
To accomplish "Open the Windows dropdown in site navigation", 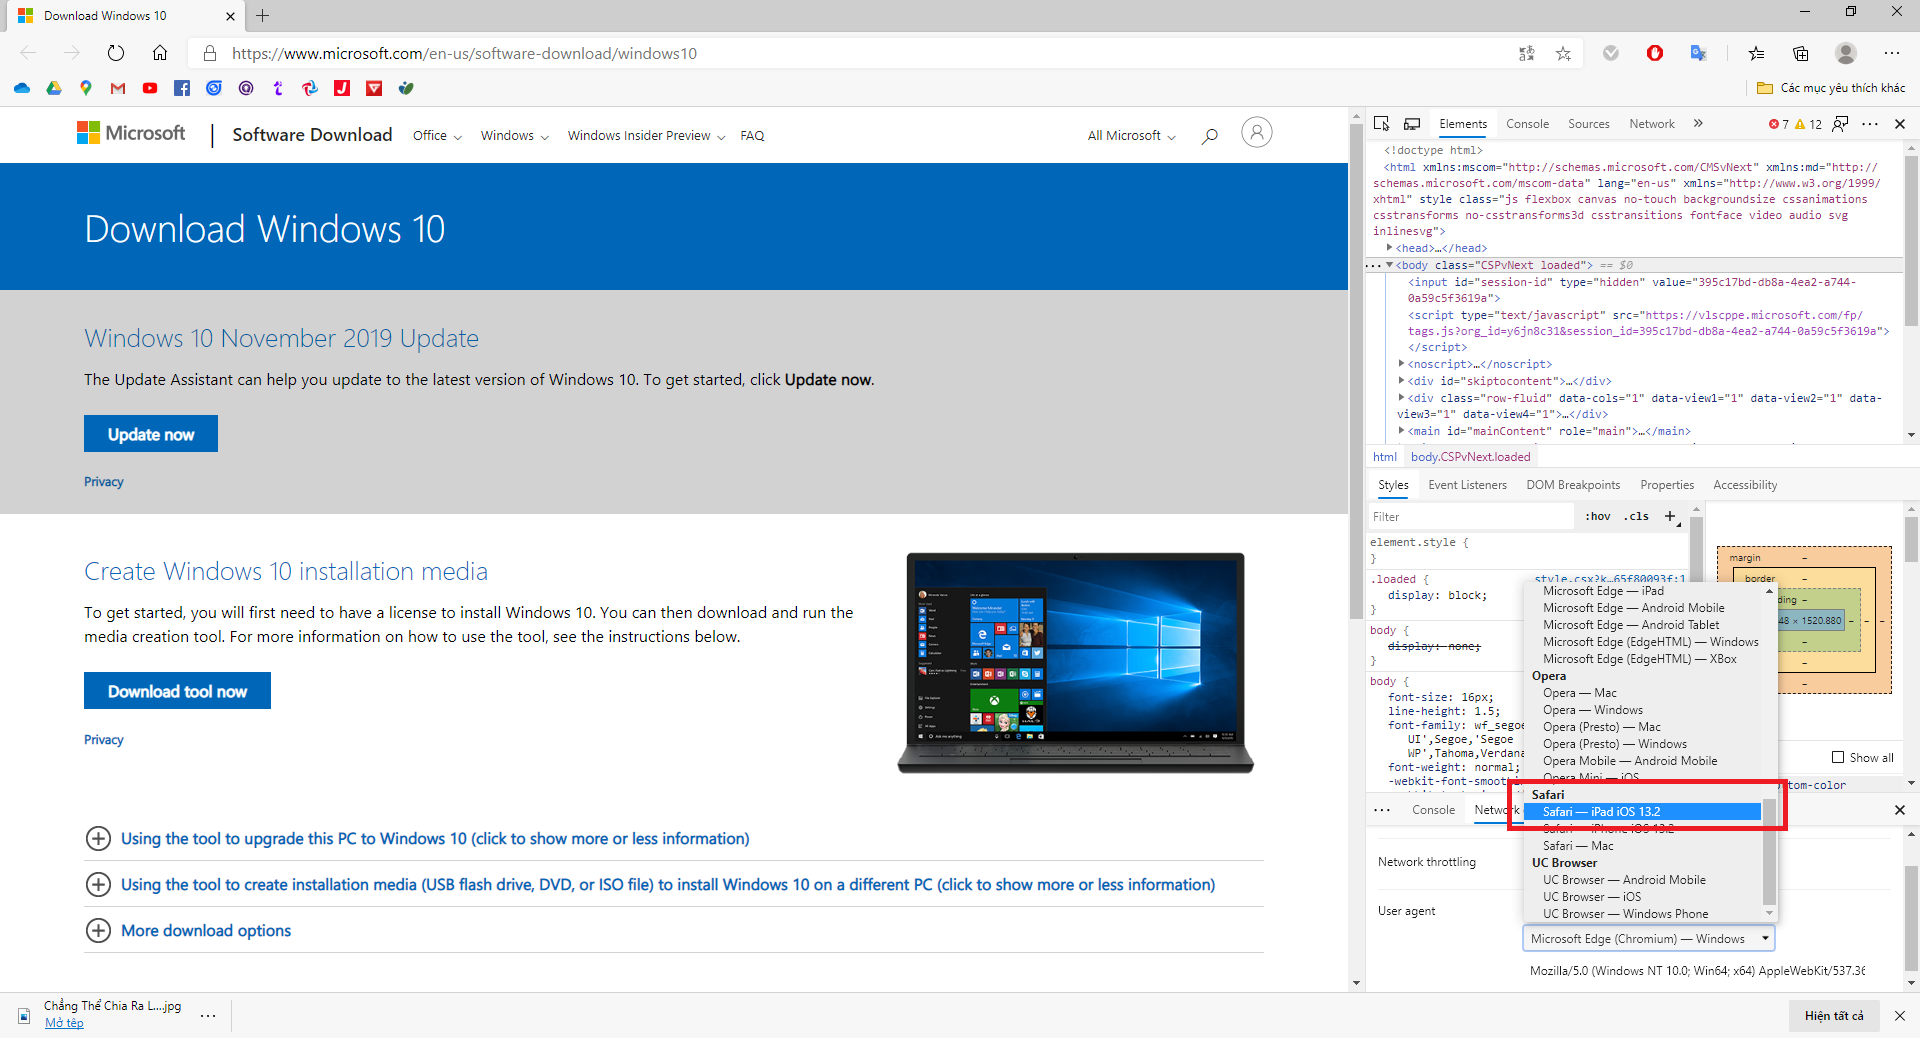I will pos(514,135).
